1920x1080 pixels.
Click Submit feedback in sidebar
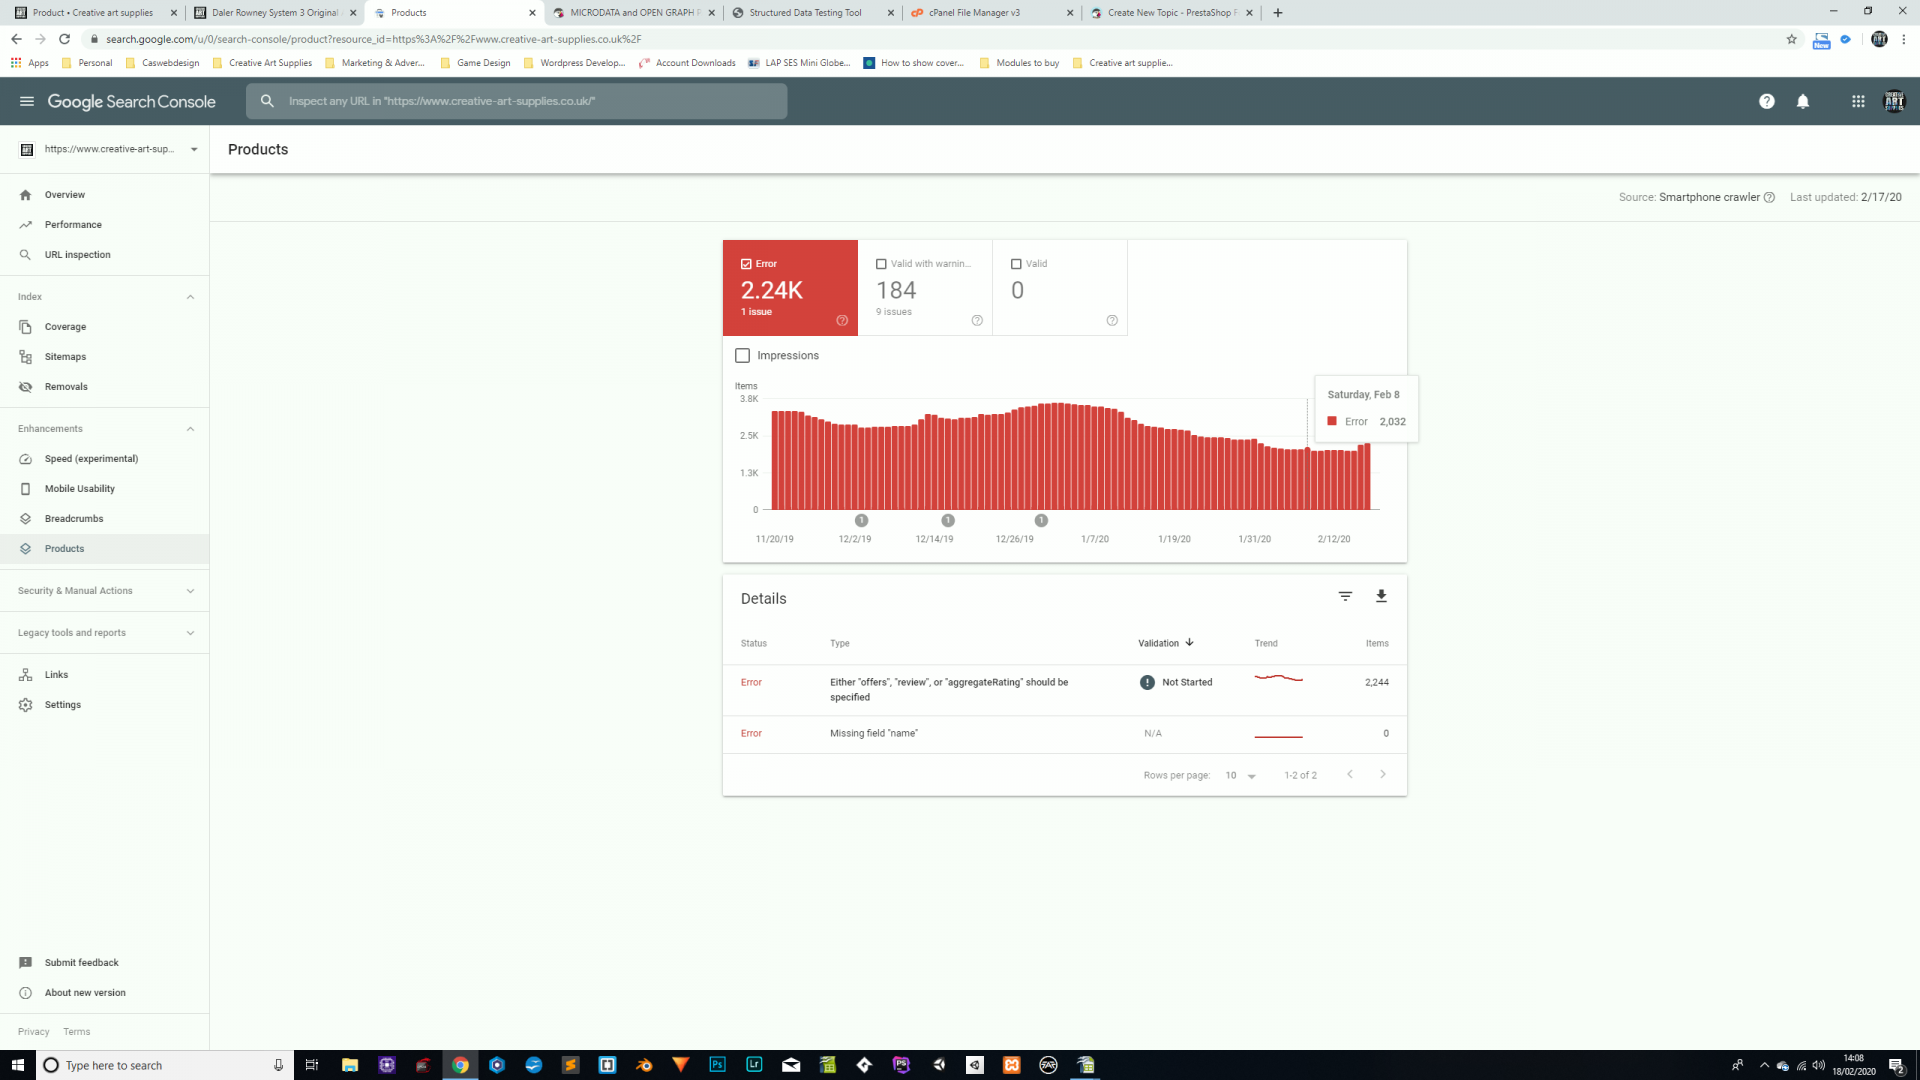click(81, 963)
